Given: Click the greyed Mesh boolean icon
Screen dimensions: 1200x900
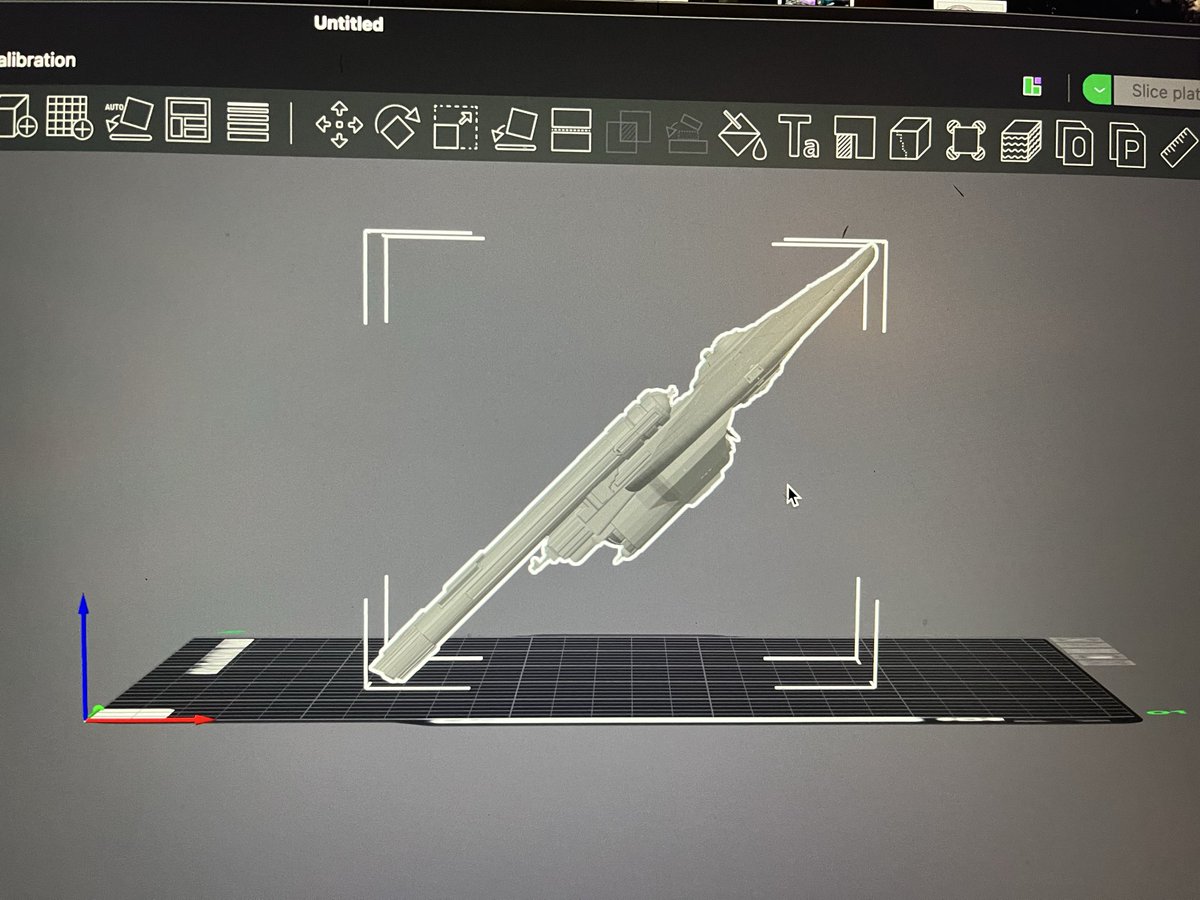Looking at the screenshot, I should [629, 132].
